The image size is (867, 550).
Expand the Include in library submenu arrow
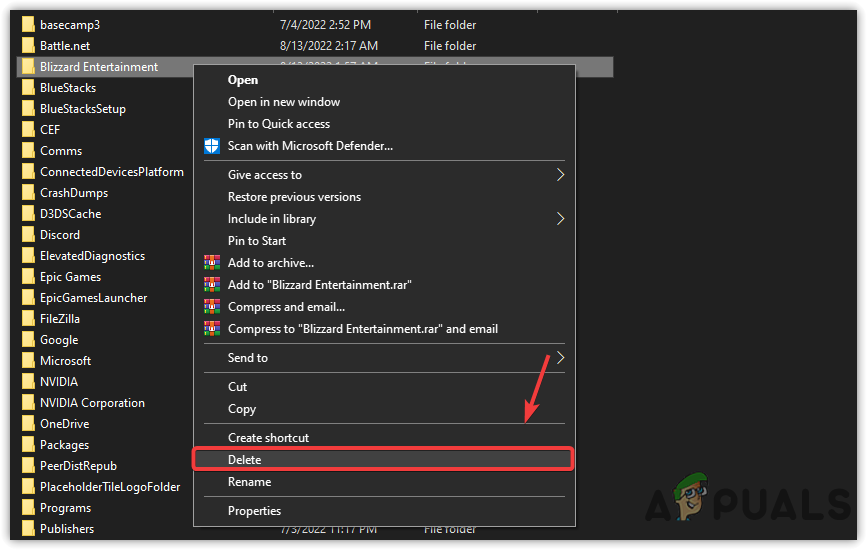coord(560,219)
